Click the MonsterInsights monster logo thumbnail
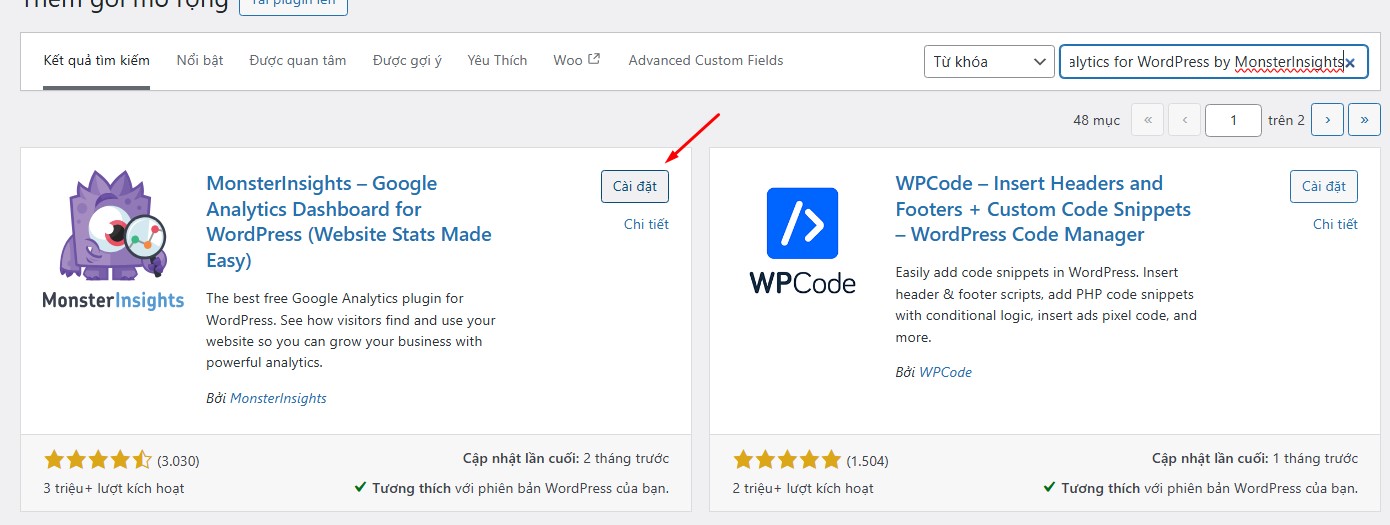 113,239
